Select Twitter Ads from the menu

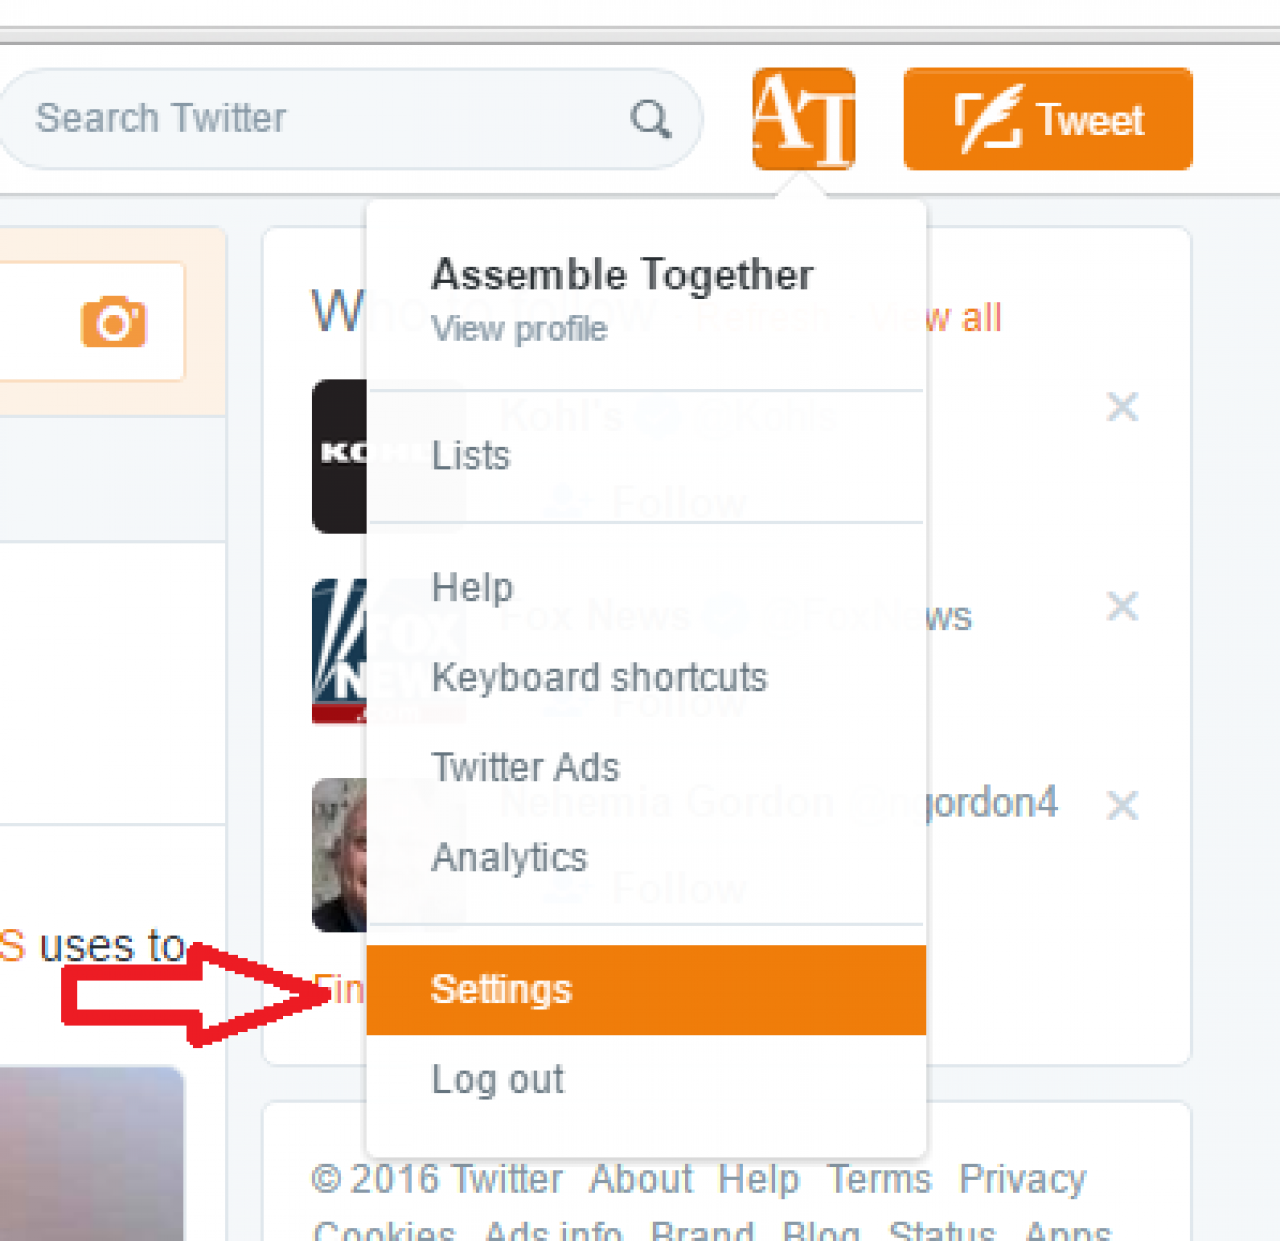525,767
